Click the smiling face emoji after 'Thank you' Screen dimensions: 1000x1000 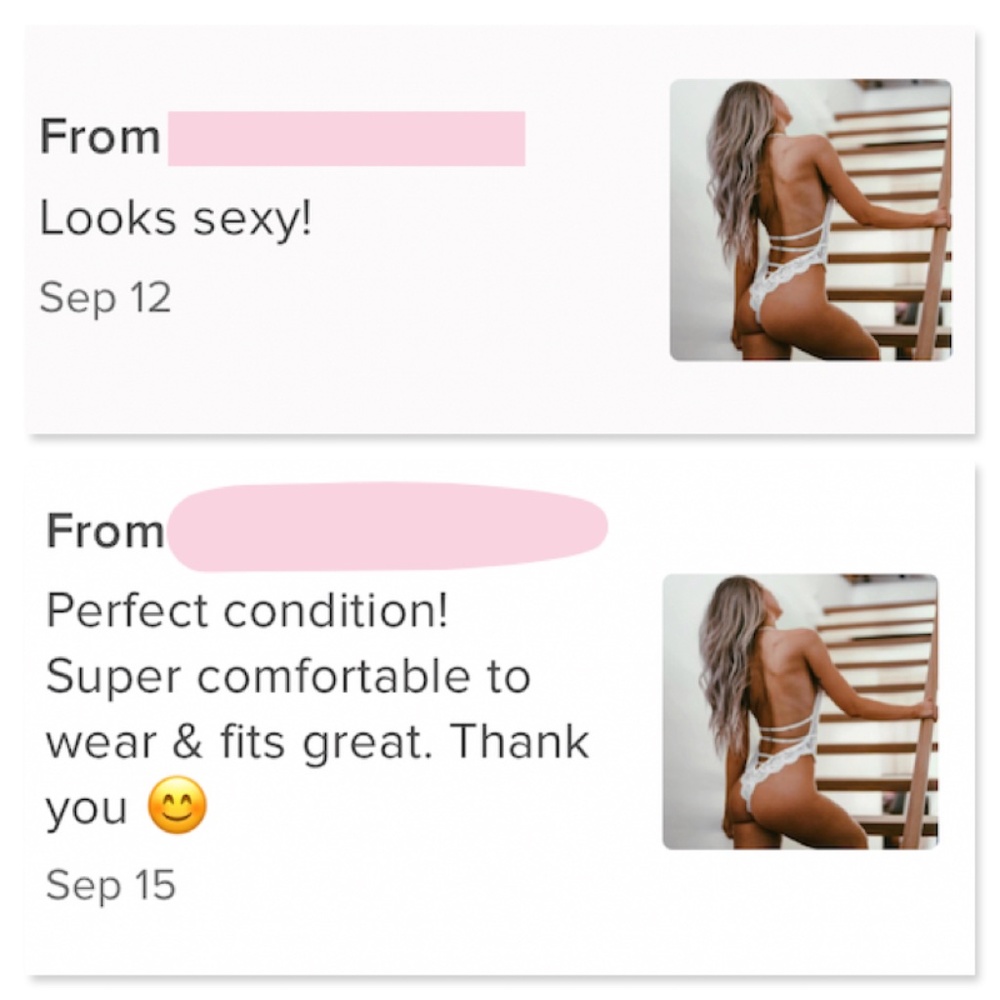(177, 805)
